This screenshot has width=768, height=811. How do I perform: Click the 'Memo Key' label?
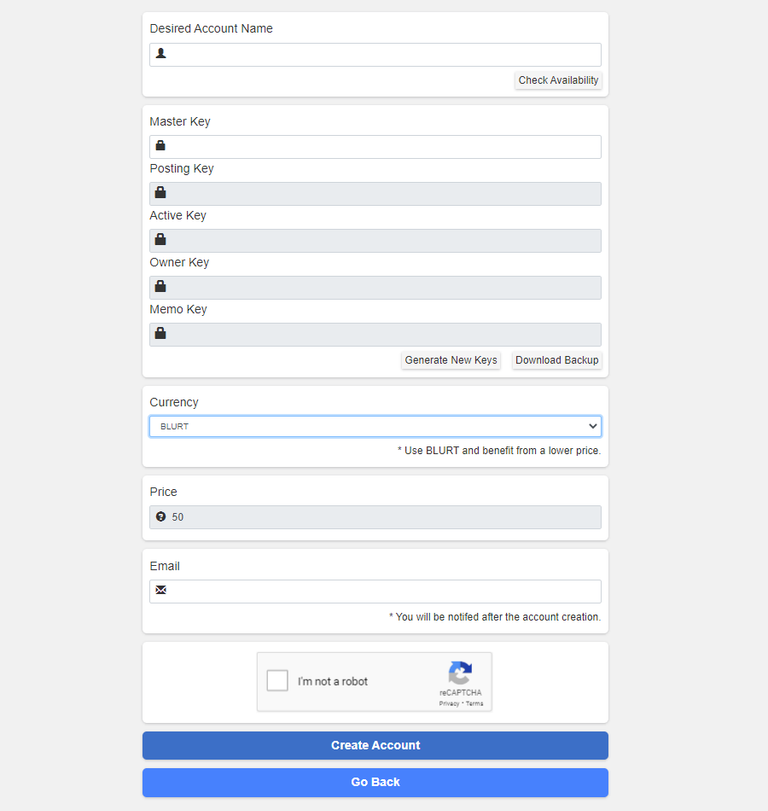178,309
